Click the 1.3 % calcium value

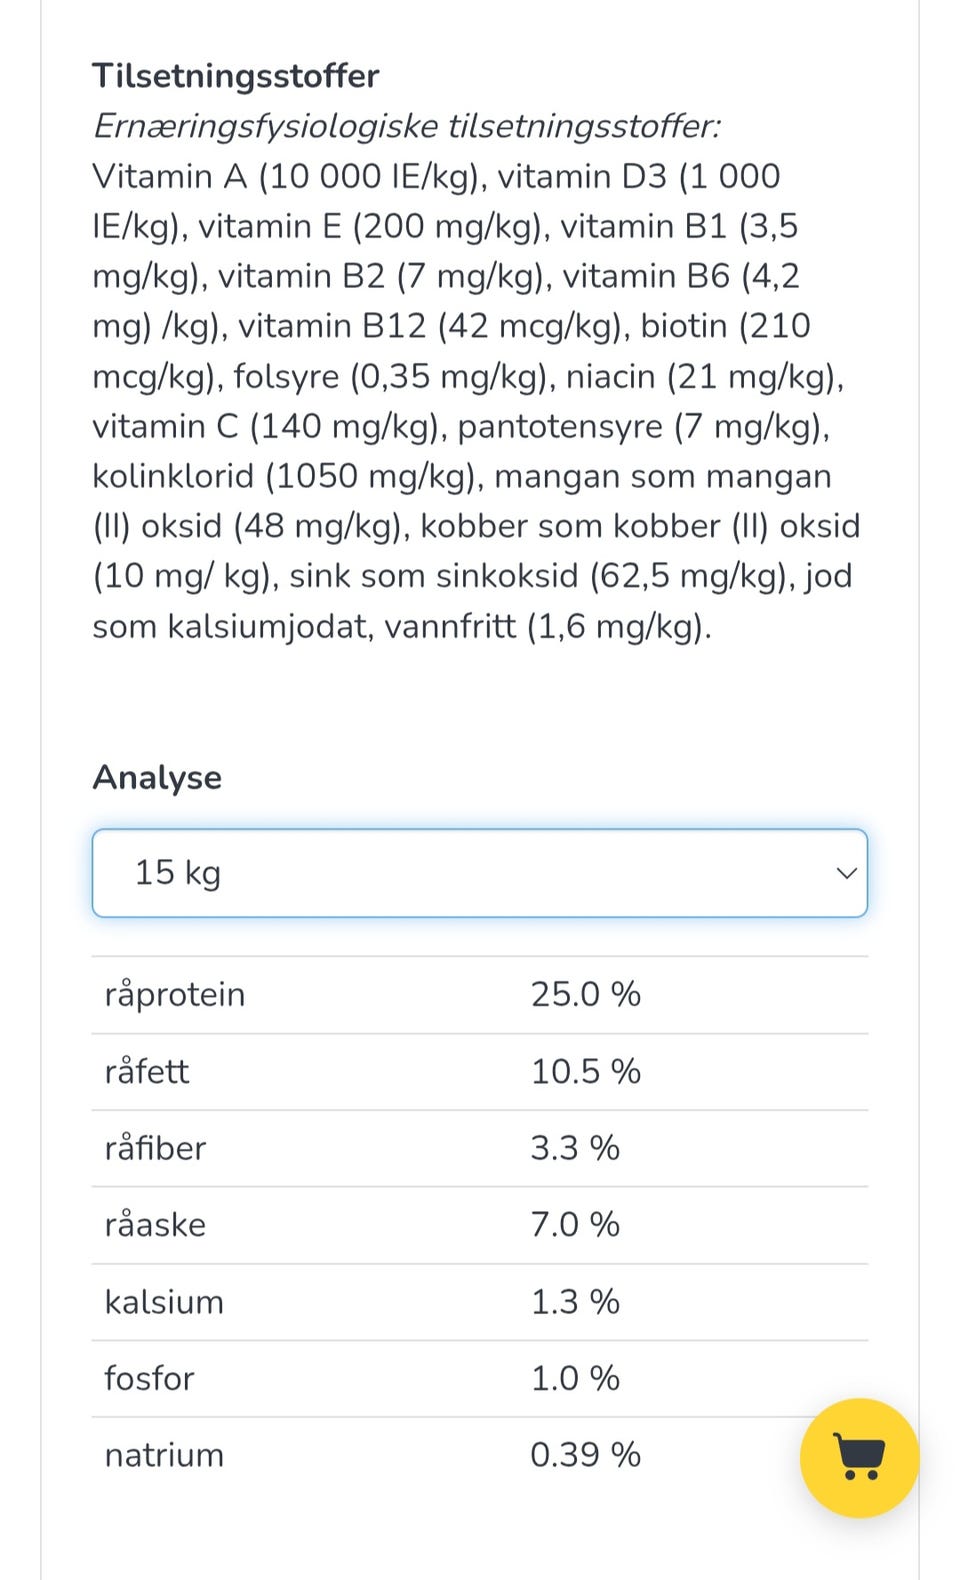575,1301
